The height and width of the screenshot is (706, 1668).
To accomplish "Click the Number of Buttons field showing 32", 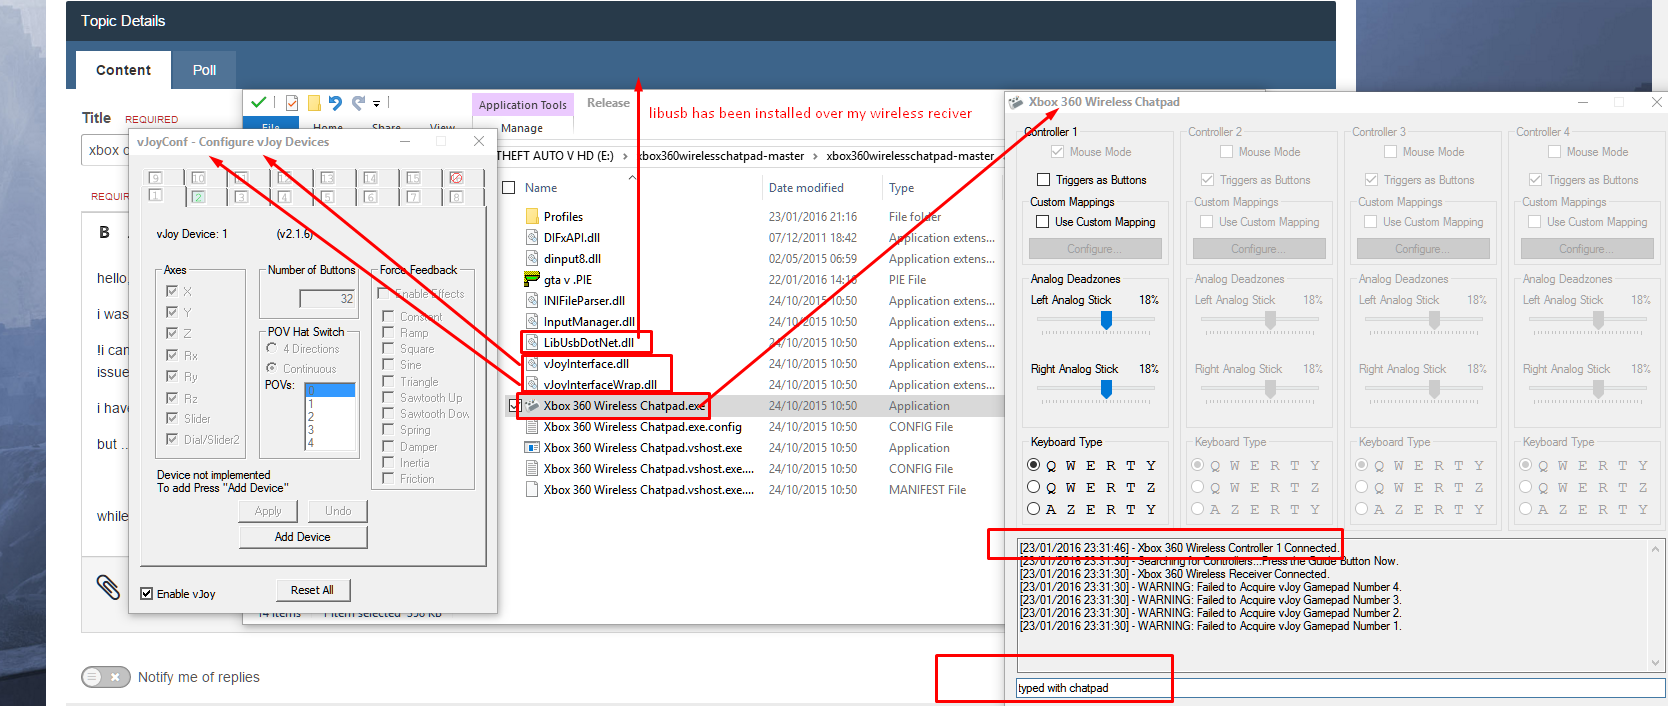I will 328,298.
